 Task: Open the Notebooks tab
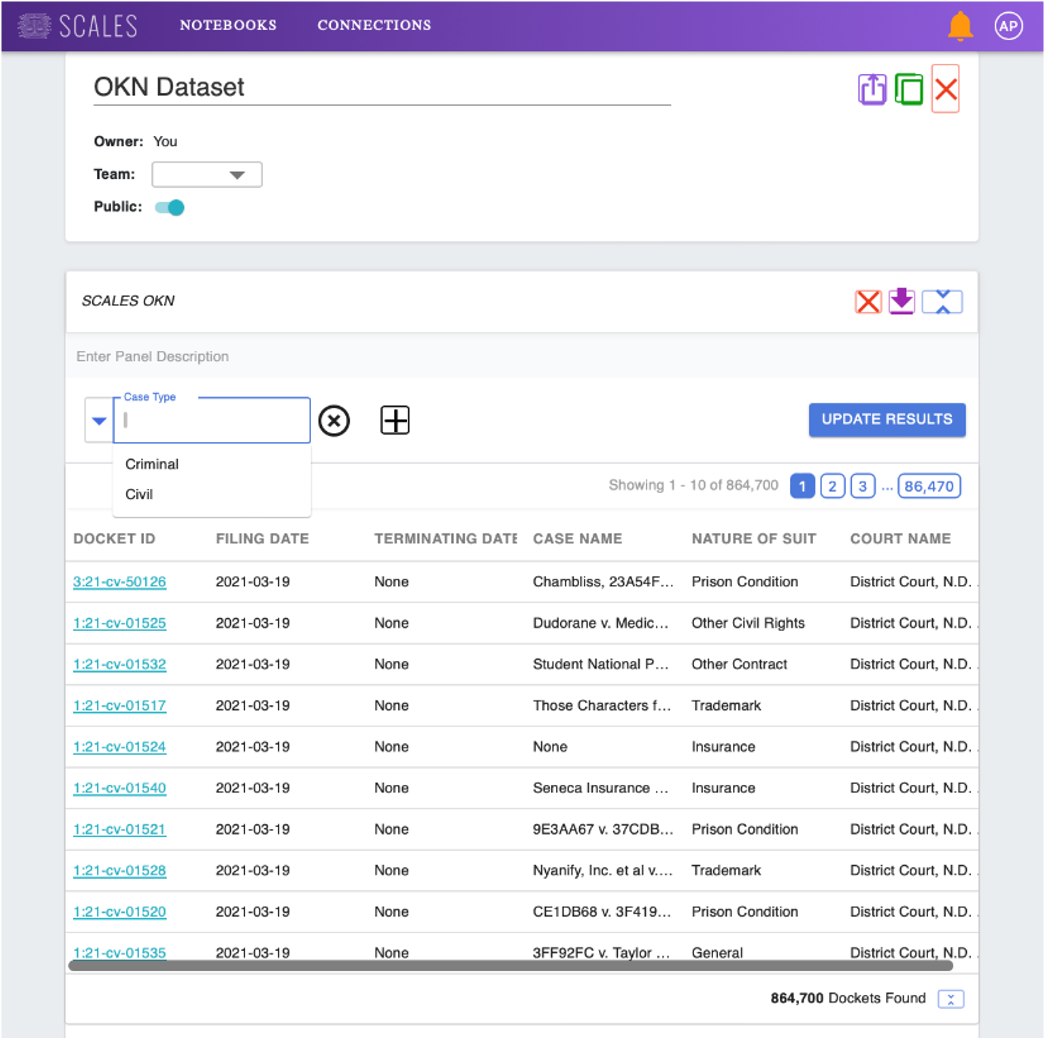coord(228,25)
